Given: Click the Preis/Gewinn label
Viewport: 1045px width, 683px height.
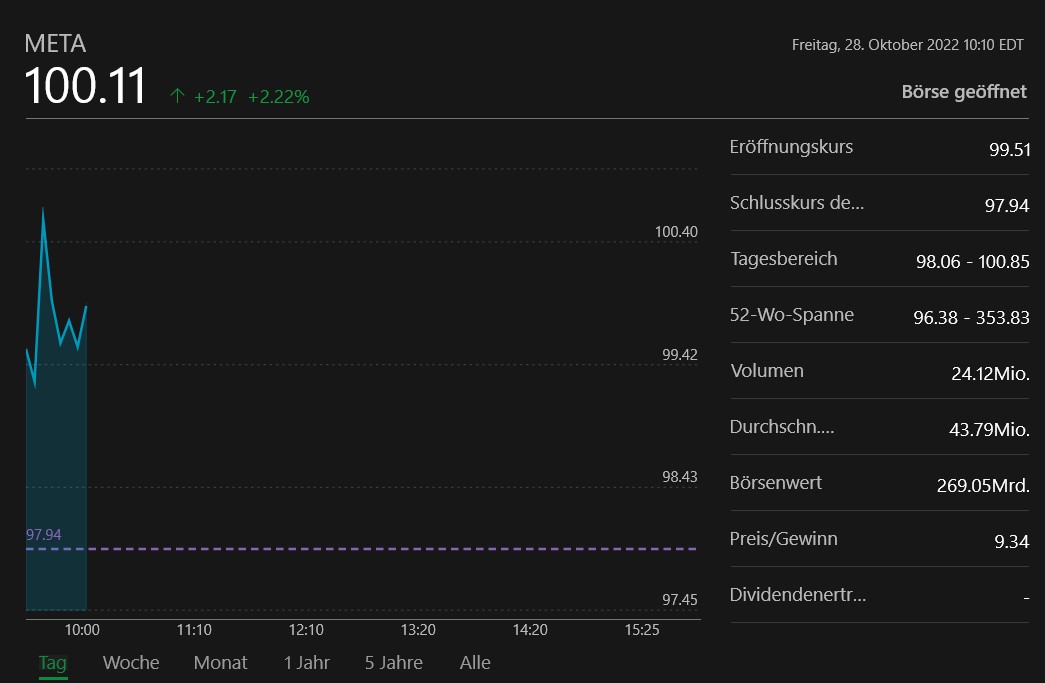Looking at the screenshot, I should [x=784, y=539].
